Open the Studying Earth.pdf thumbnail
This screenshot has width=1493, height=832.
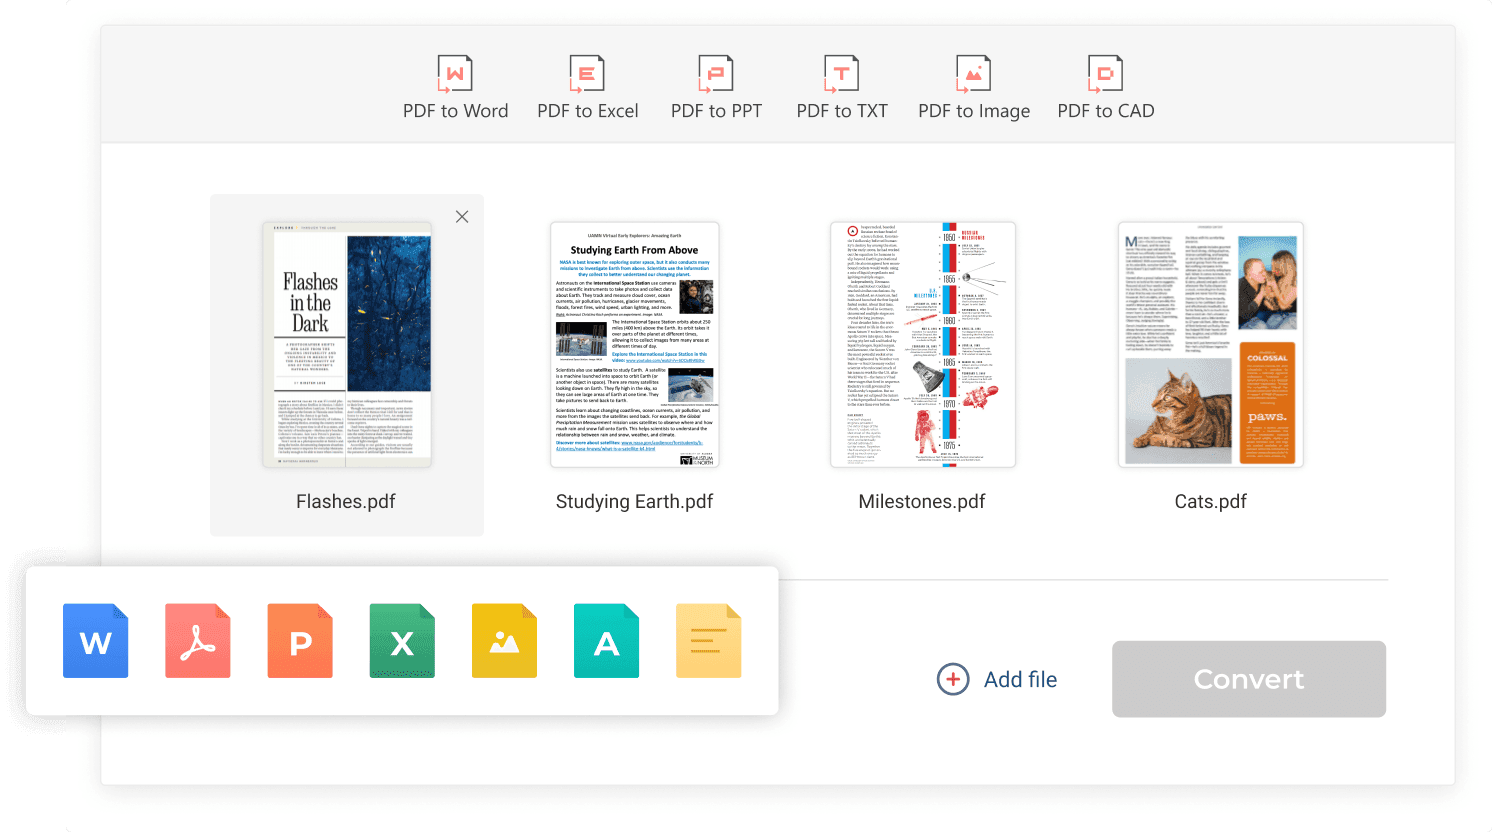pyautogui.click(x=634, y=345)
